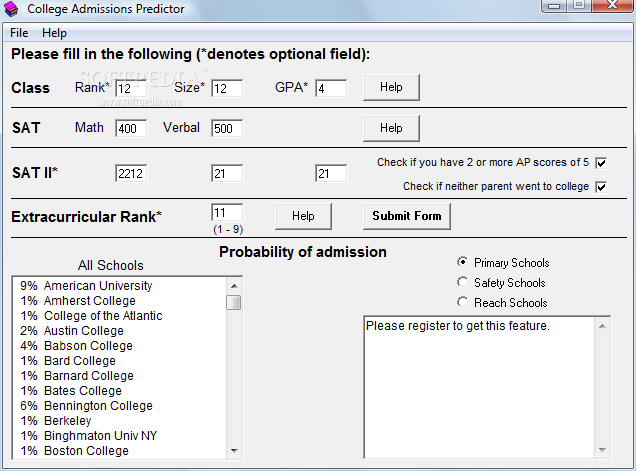Click the middle SAT II score field

tap(227, 173)
